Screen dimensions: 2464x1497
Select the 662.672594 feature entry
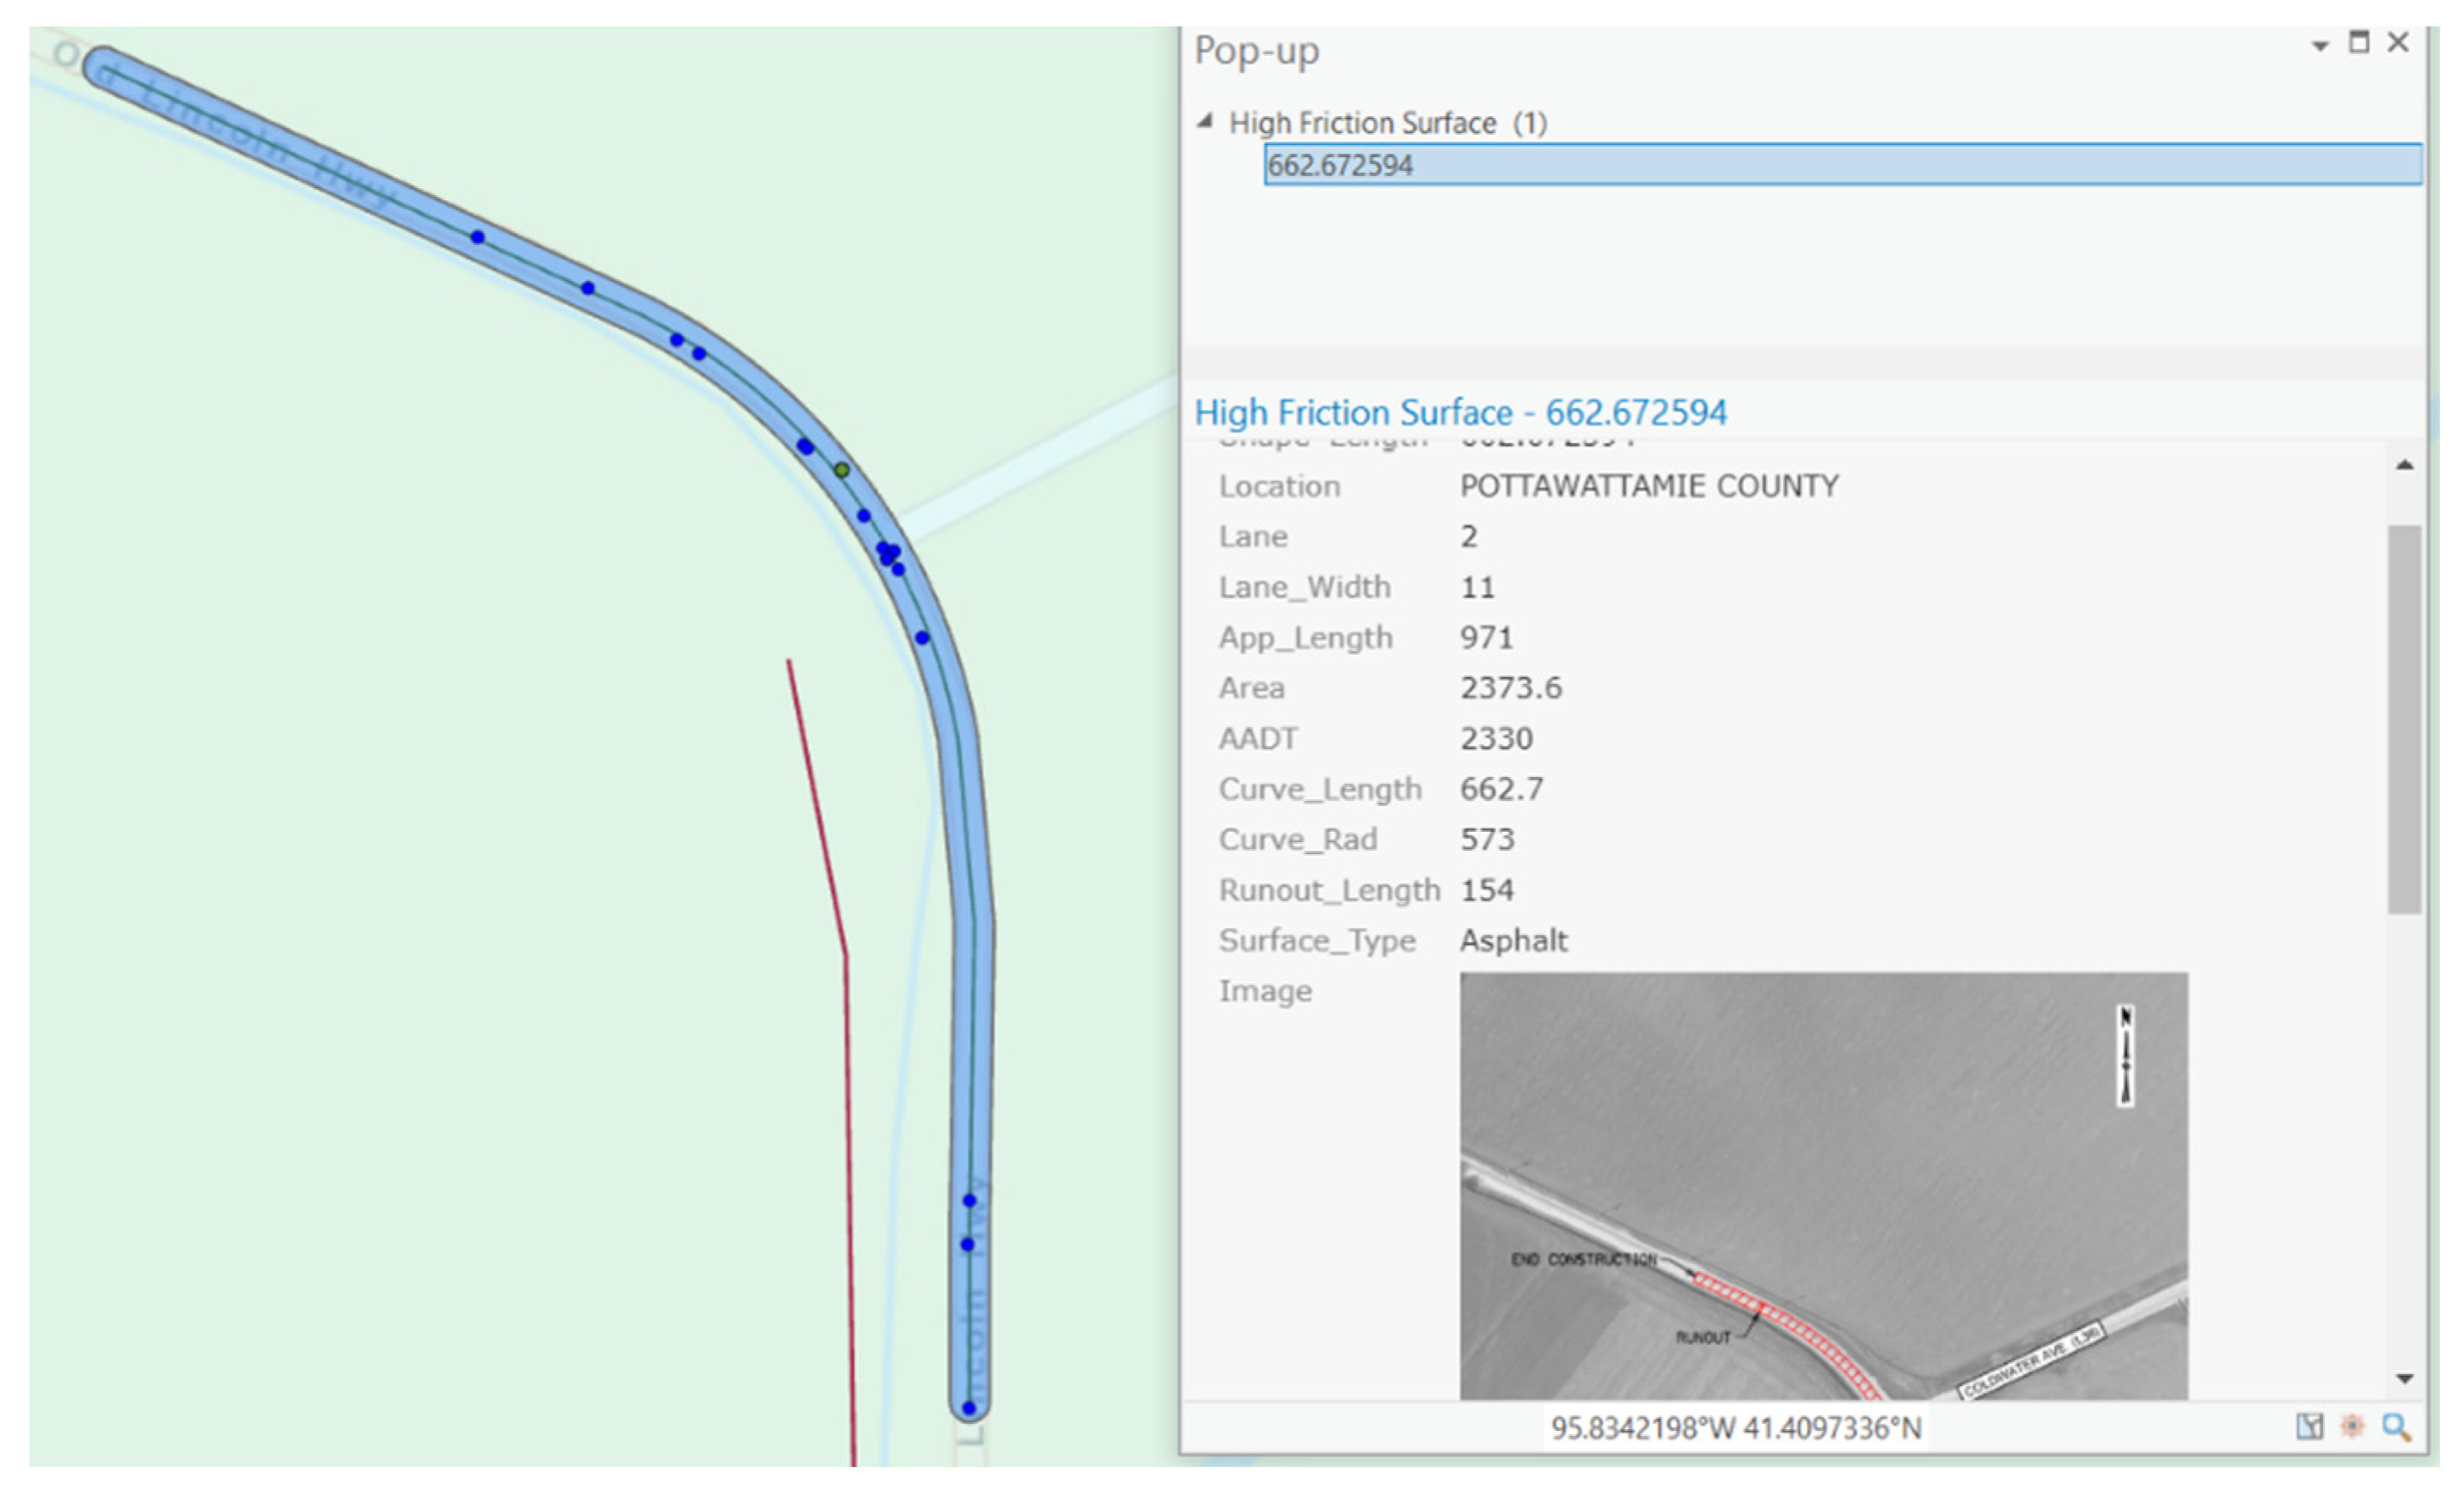[1340, 165]
